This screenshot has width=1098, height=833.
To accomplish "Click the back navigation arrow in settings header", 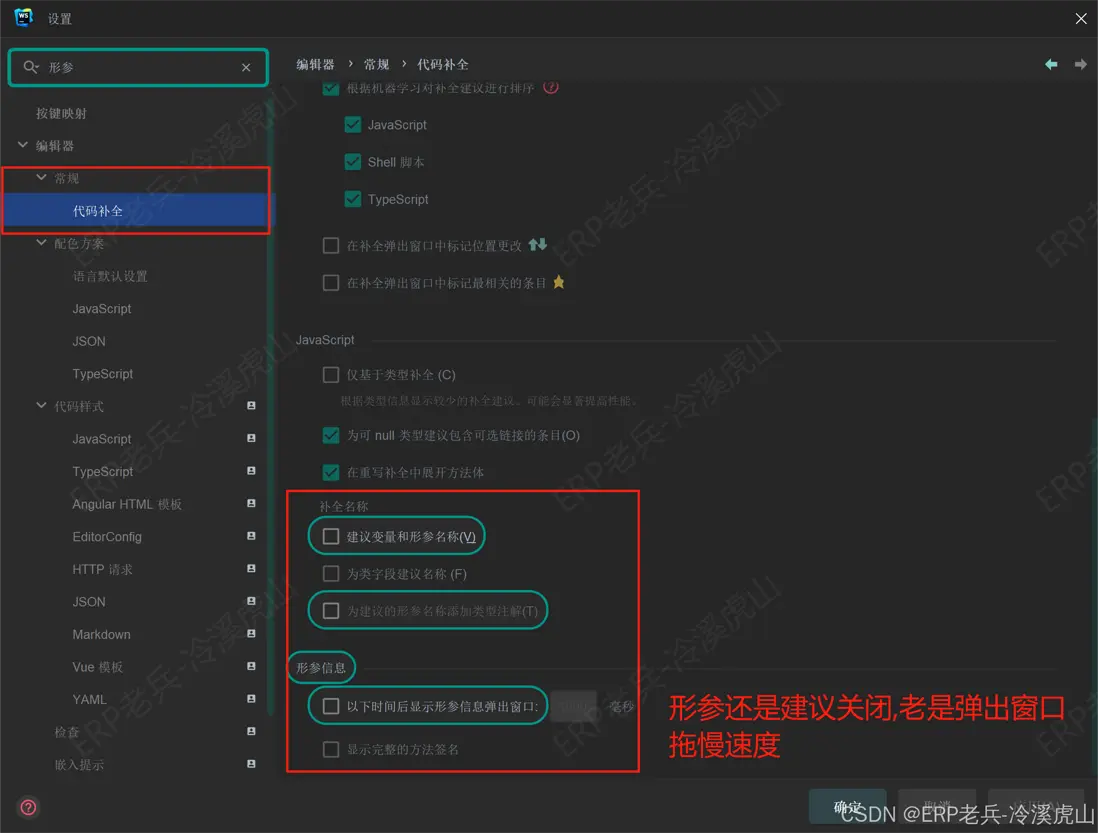I will [1051, 63].
